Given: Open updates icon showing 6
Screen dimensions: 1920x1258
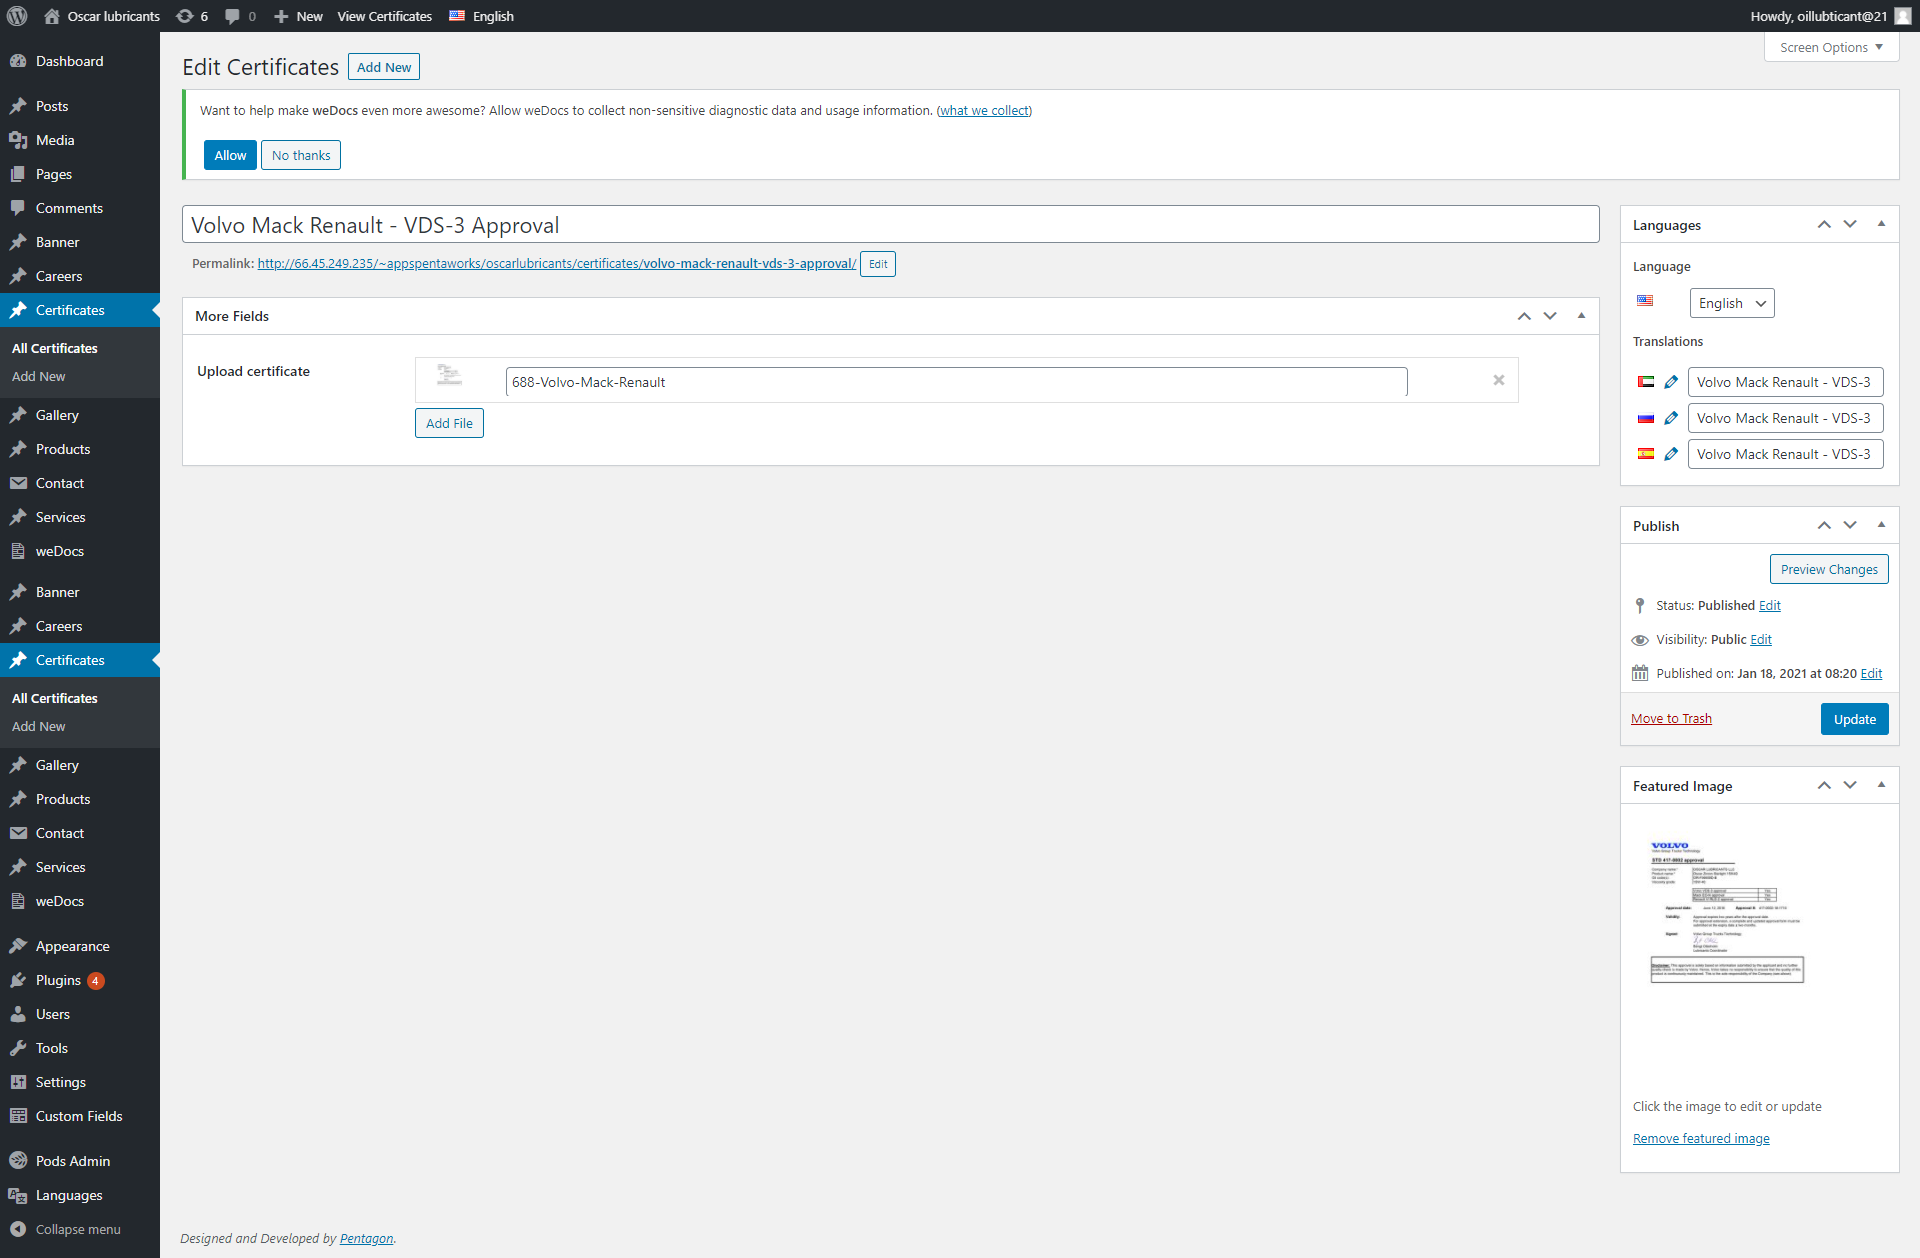Looking at the screenshot, I should 192,16.
